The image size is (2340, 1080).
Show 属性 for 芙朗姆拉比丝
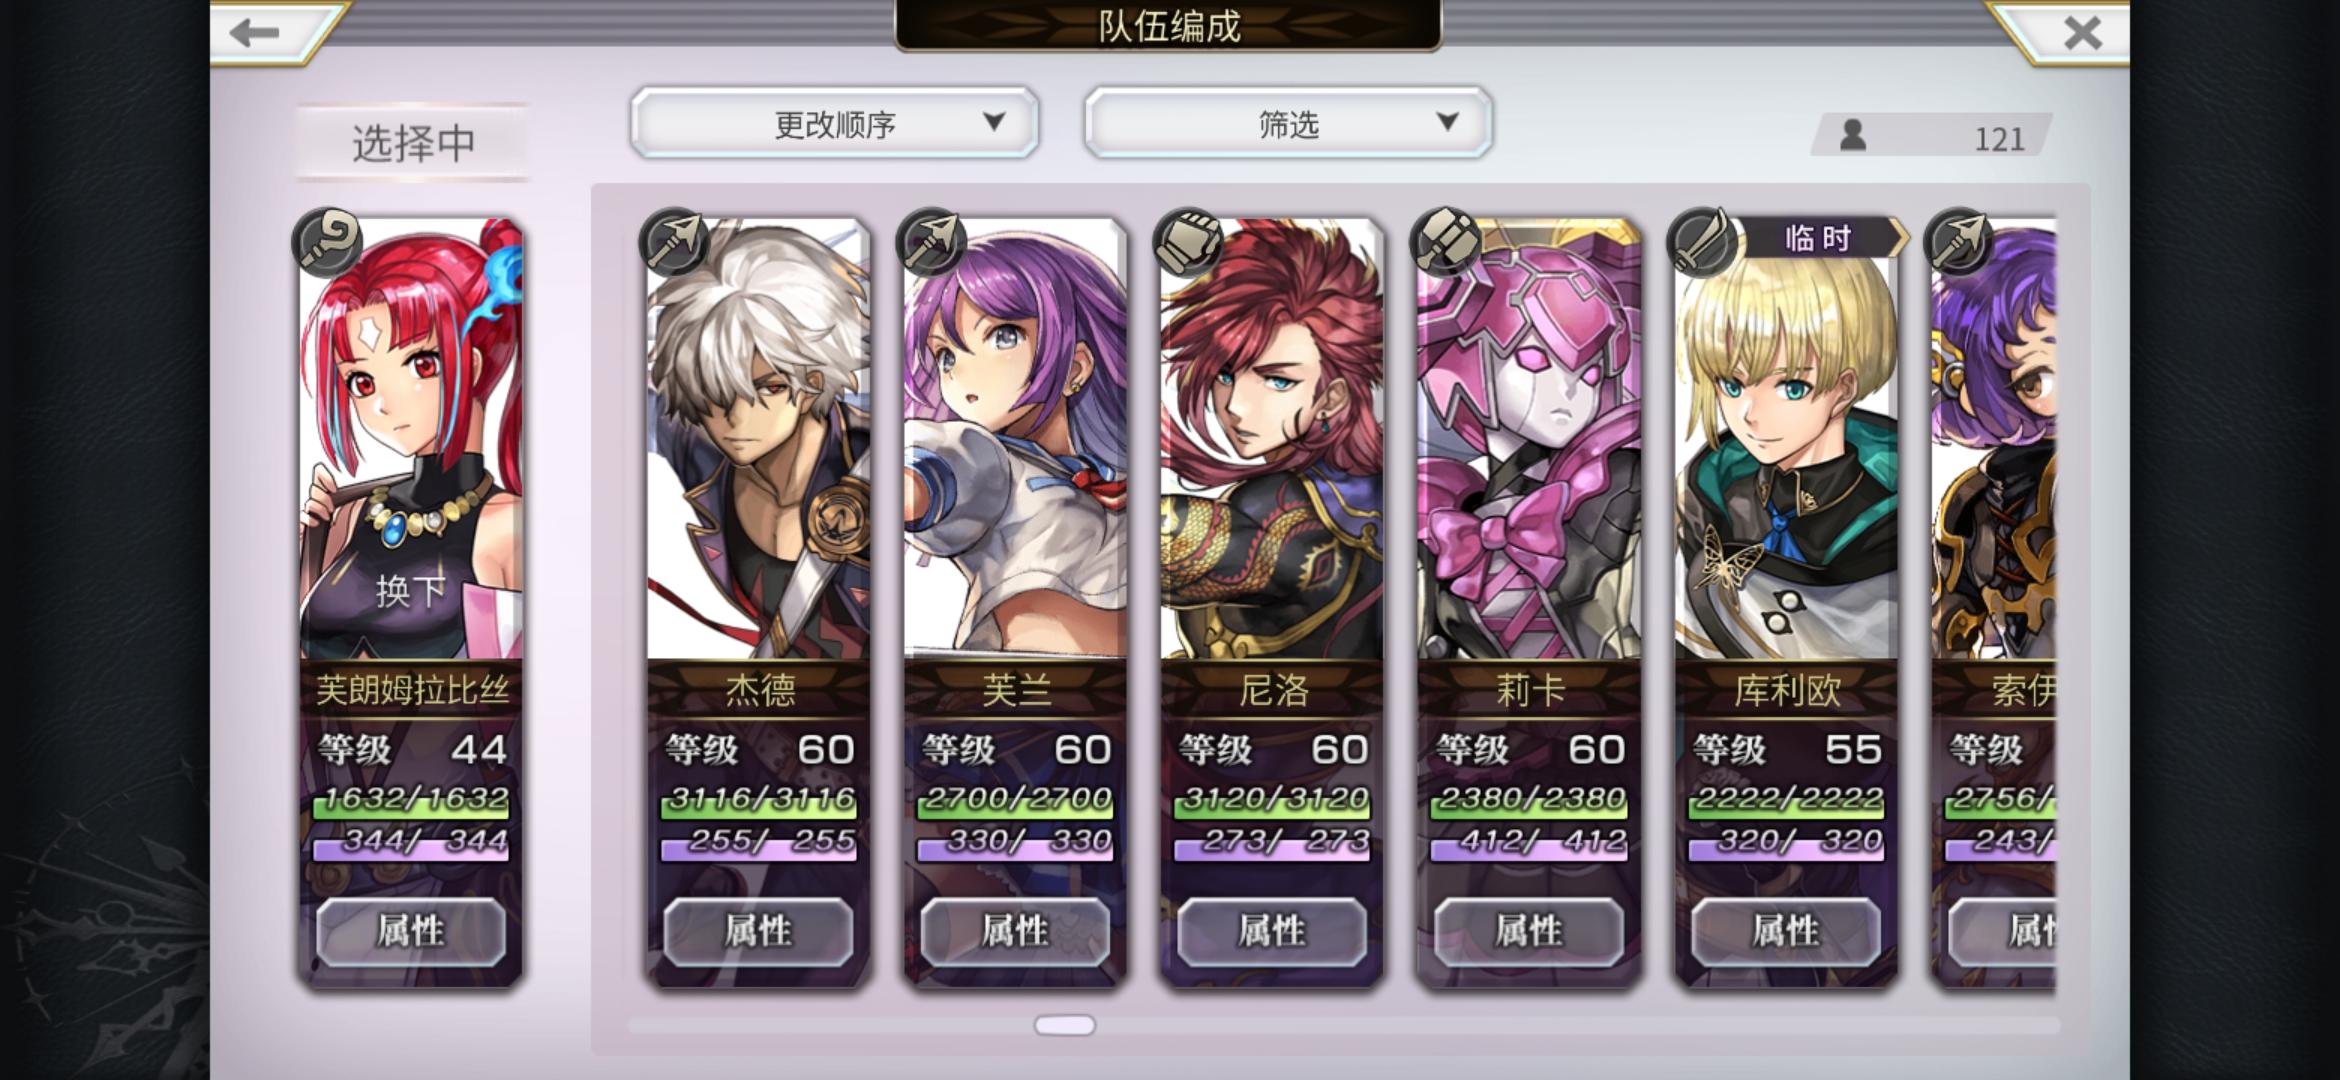point(411,931)
